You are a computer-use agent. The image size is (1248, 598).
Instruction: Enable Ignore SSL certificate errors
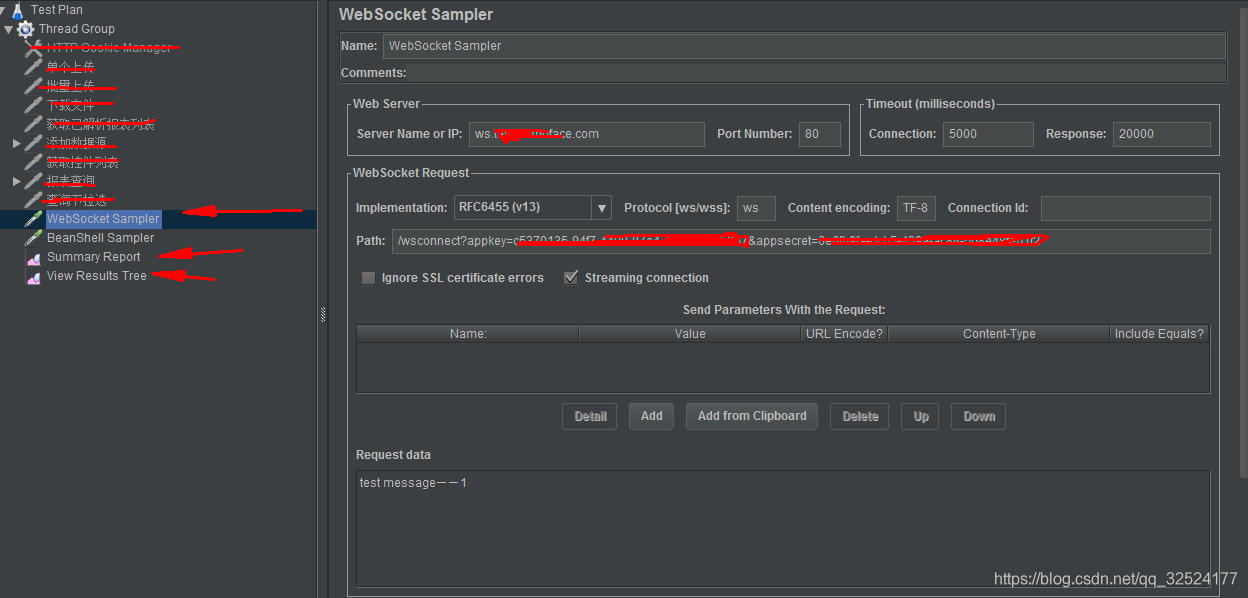pos(368,278)
